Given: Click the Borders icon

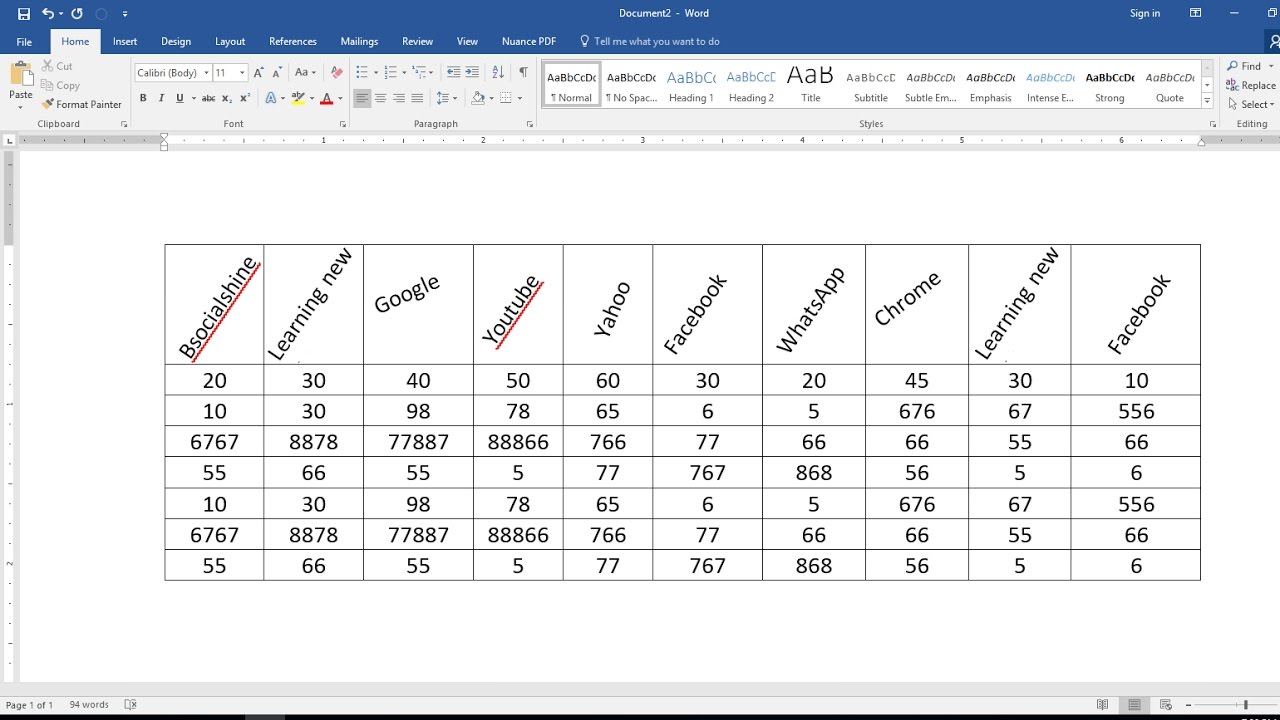Looking at the screenshot, I should coord(506,98).
